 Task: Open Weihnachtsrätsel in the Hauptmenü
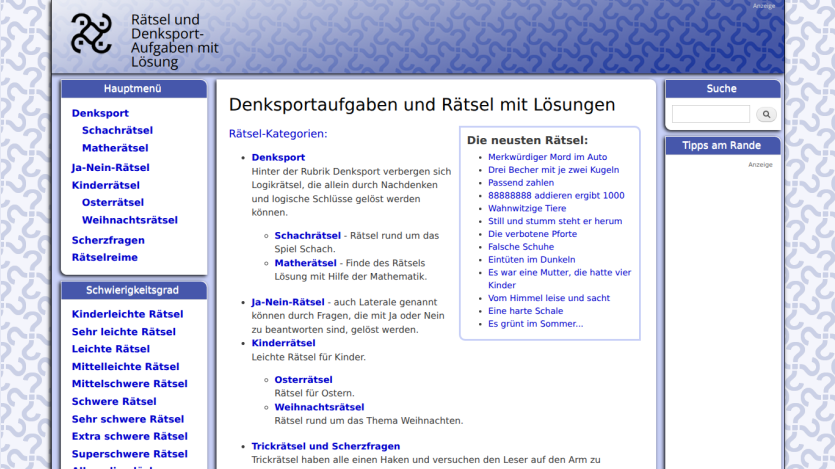click(129, 220)
